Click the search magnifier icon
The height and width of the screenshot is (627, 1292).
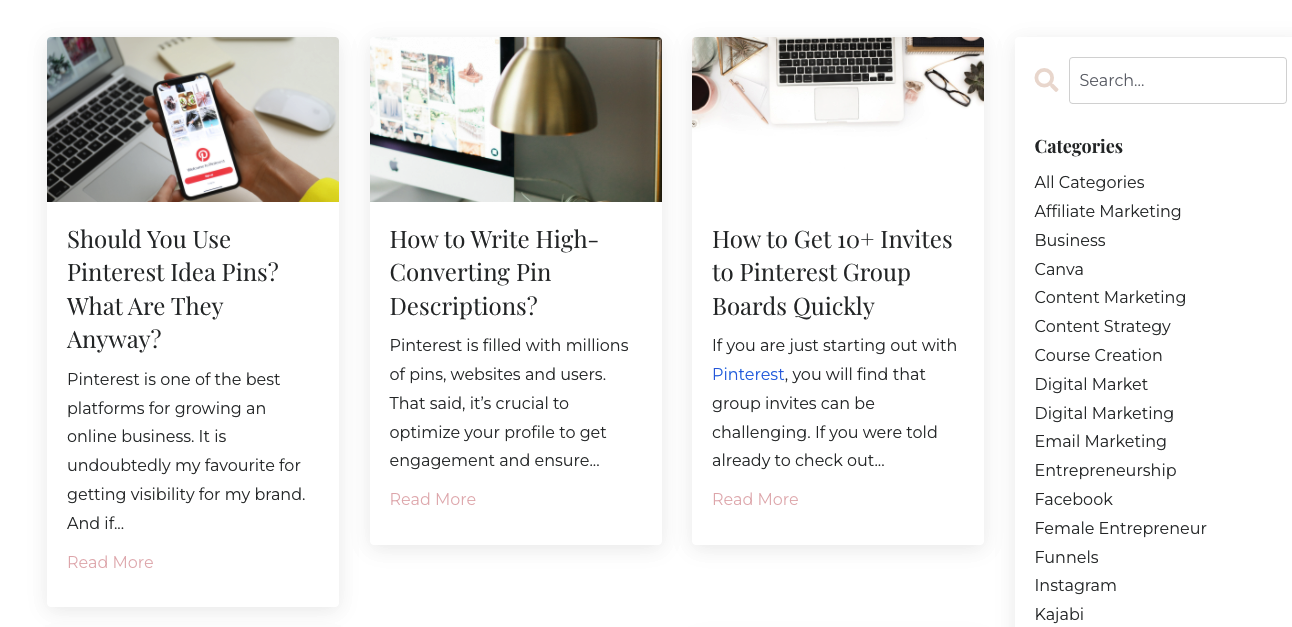click(1046, 80)
